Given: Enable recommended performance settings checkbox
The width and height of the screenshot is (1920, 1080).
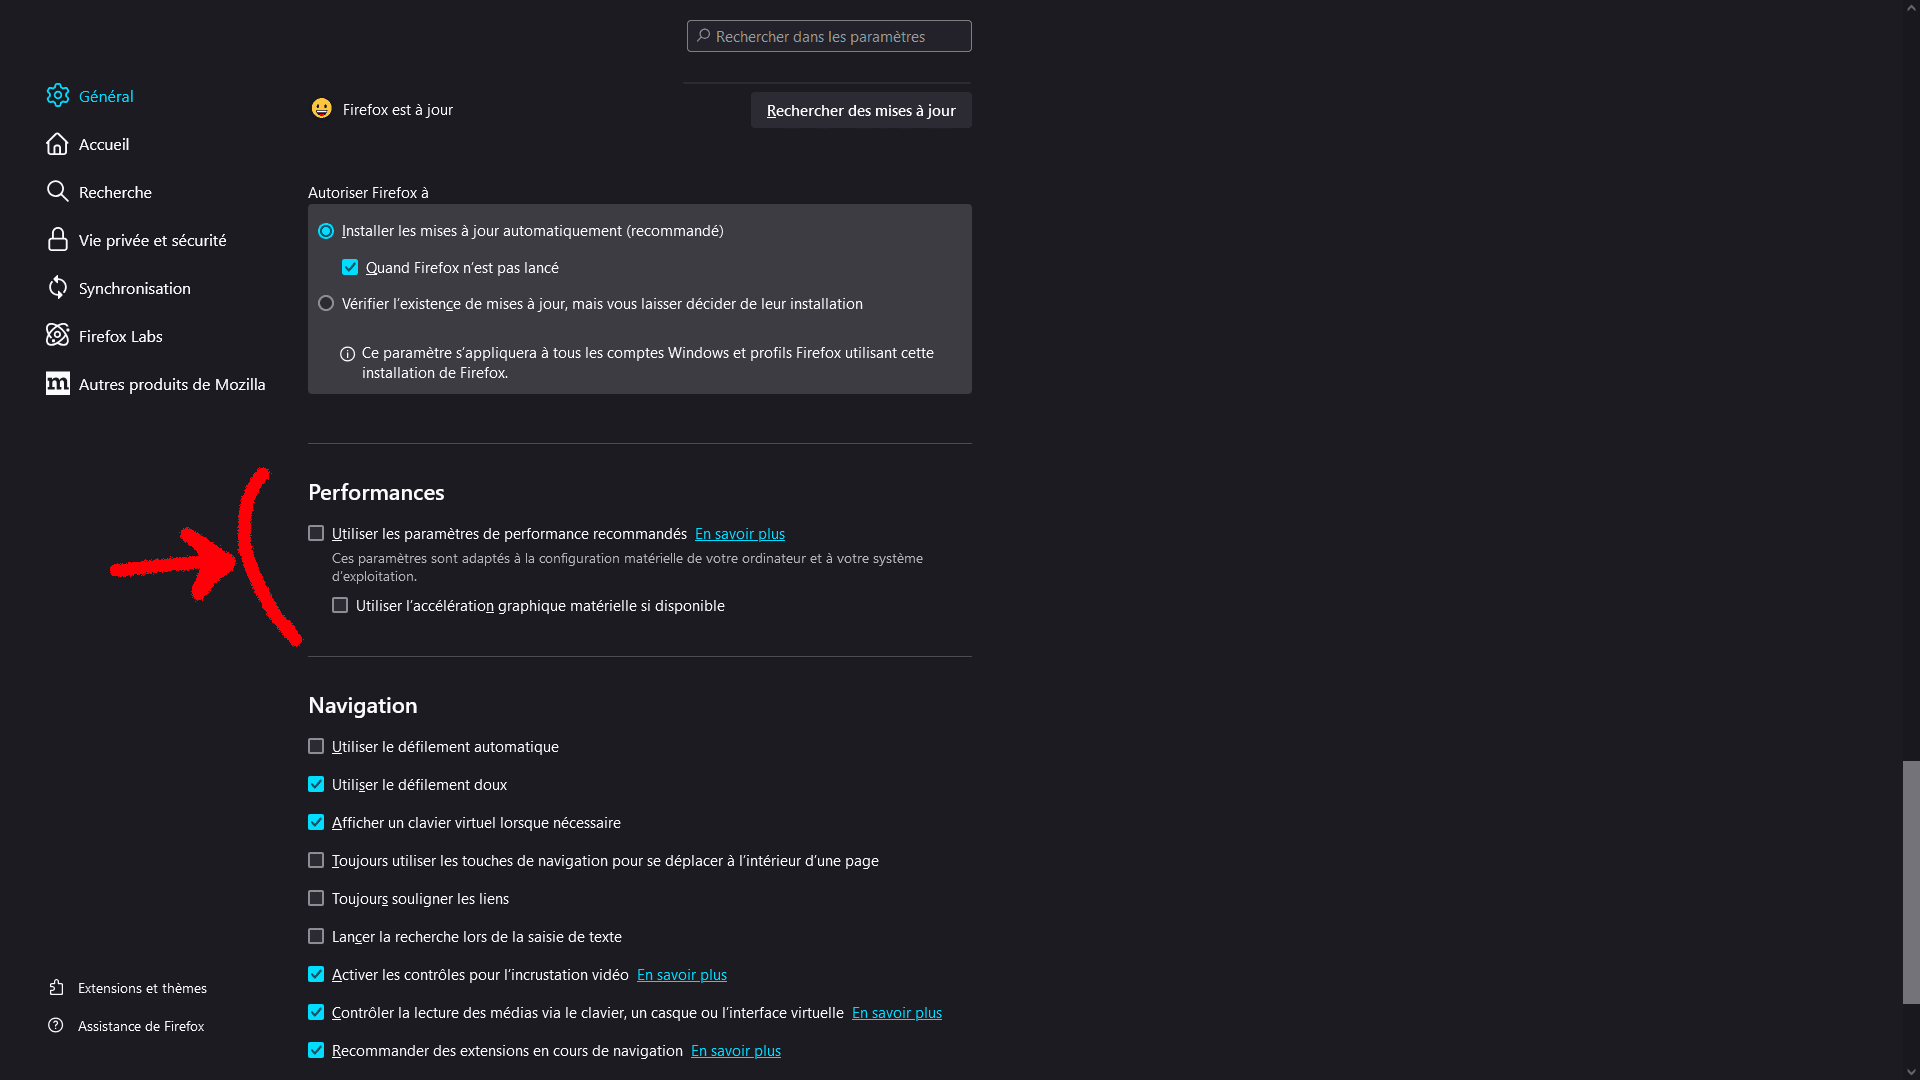Looking at the screenshot, I should coord(316,534).
